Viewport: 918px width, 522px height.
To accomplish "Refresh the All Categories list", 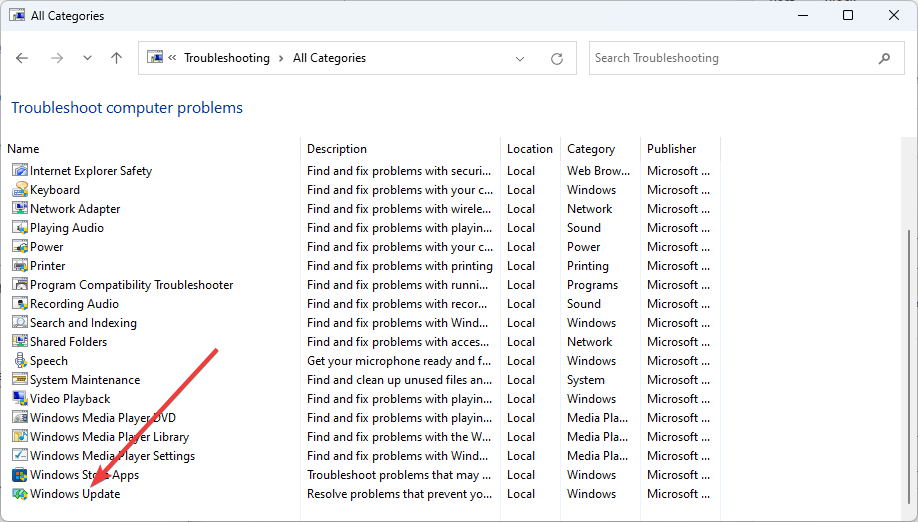I will (x=557, y=59).
